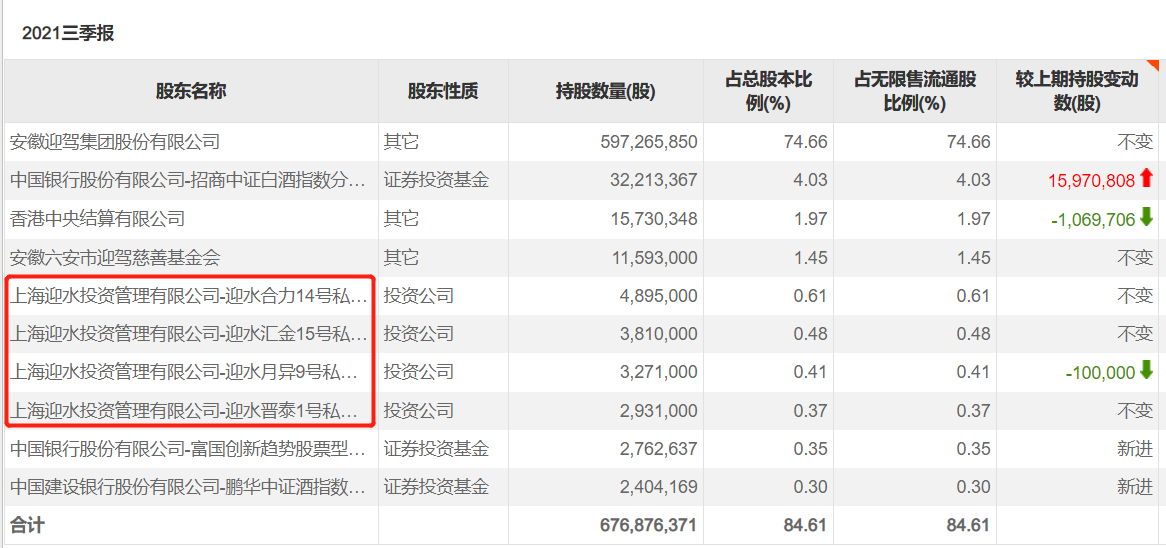
Task: Open shareholder 香港中央结算有限公司
Action: 97,218
